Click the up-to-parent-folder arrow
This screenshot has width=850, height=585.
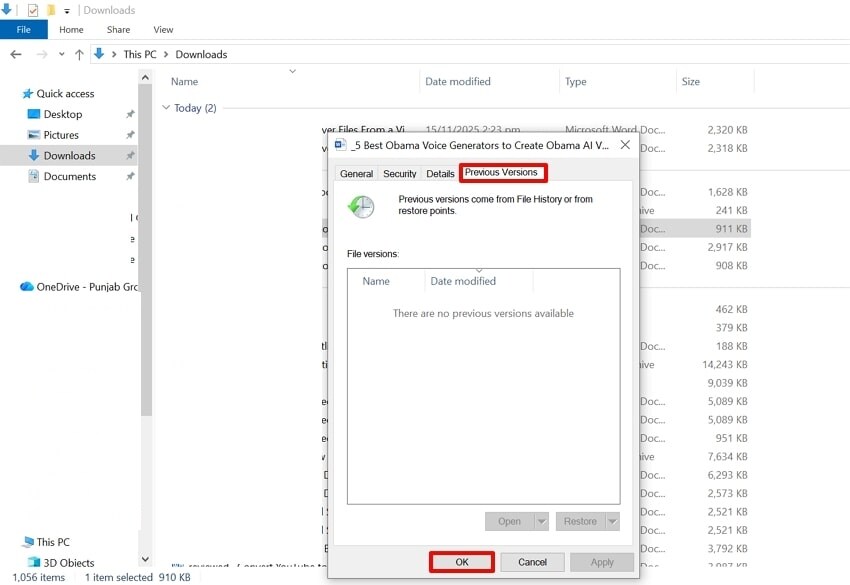78,53
